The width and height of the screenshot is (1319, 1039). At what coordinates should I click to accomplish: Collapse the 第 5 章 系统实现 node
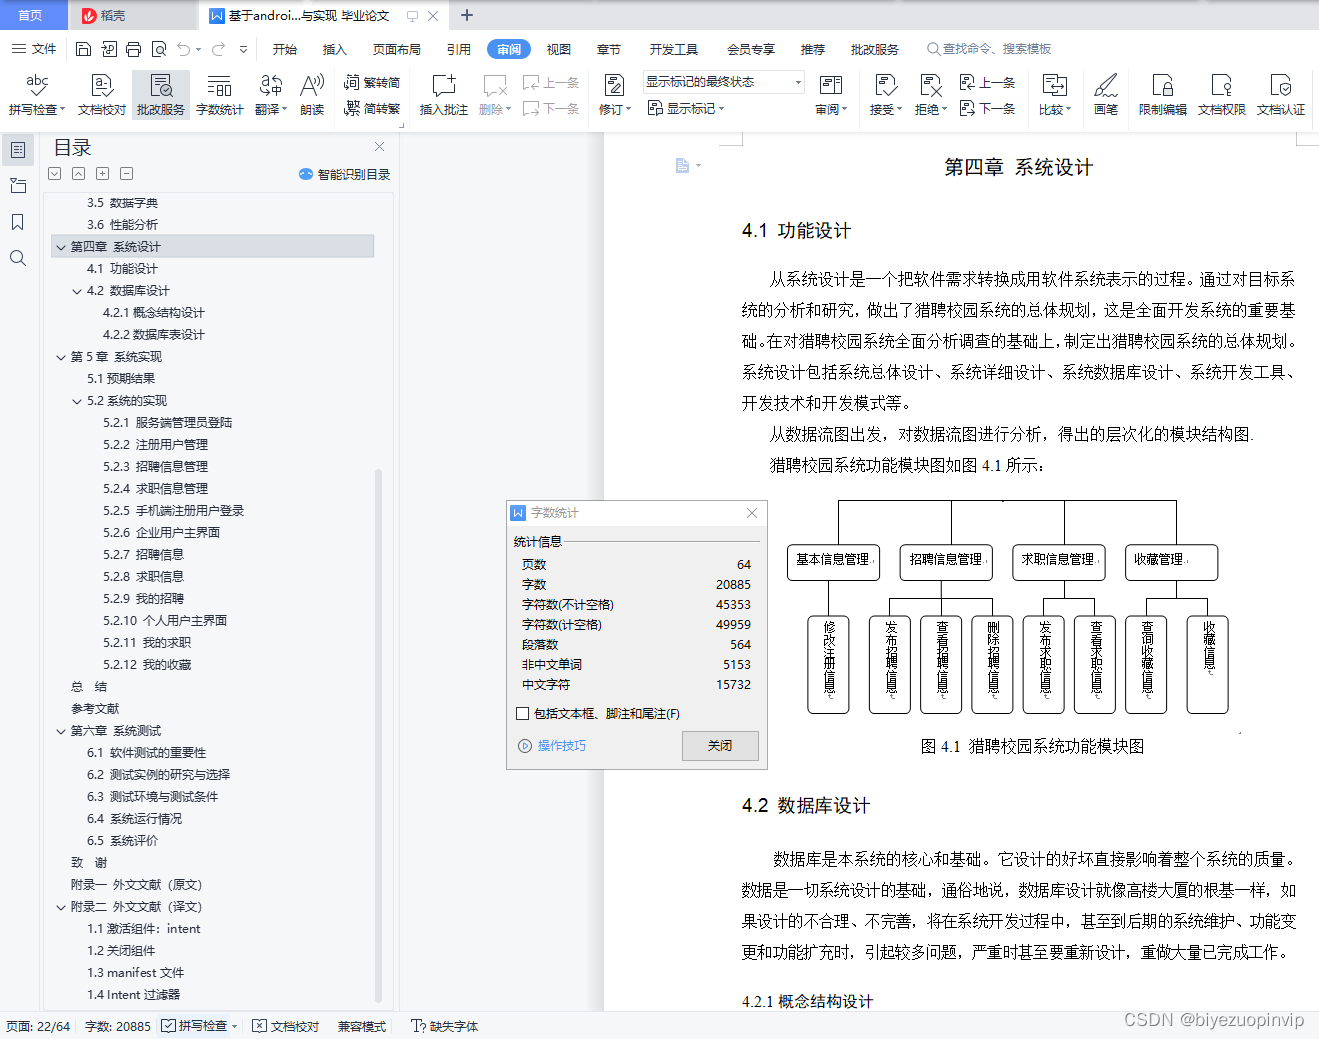(x=61, y=357)
